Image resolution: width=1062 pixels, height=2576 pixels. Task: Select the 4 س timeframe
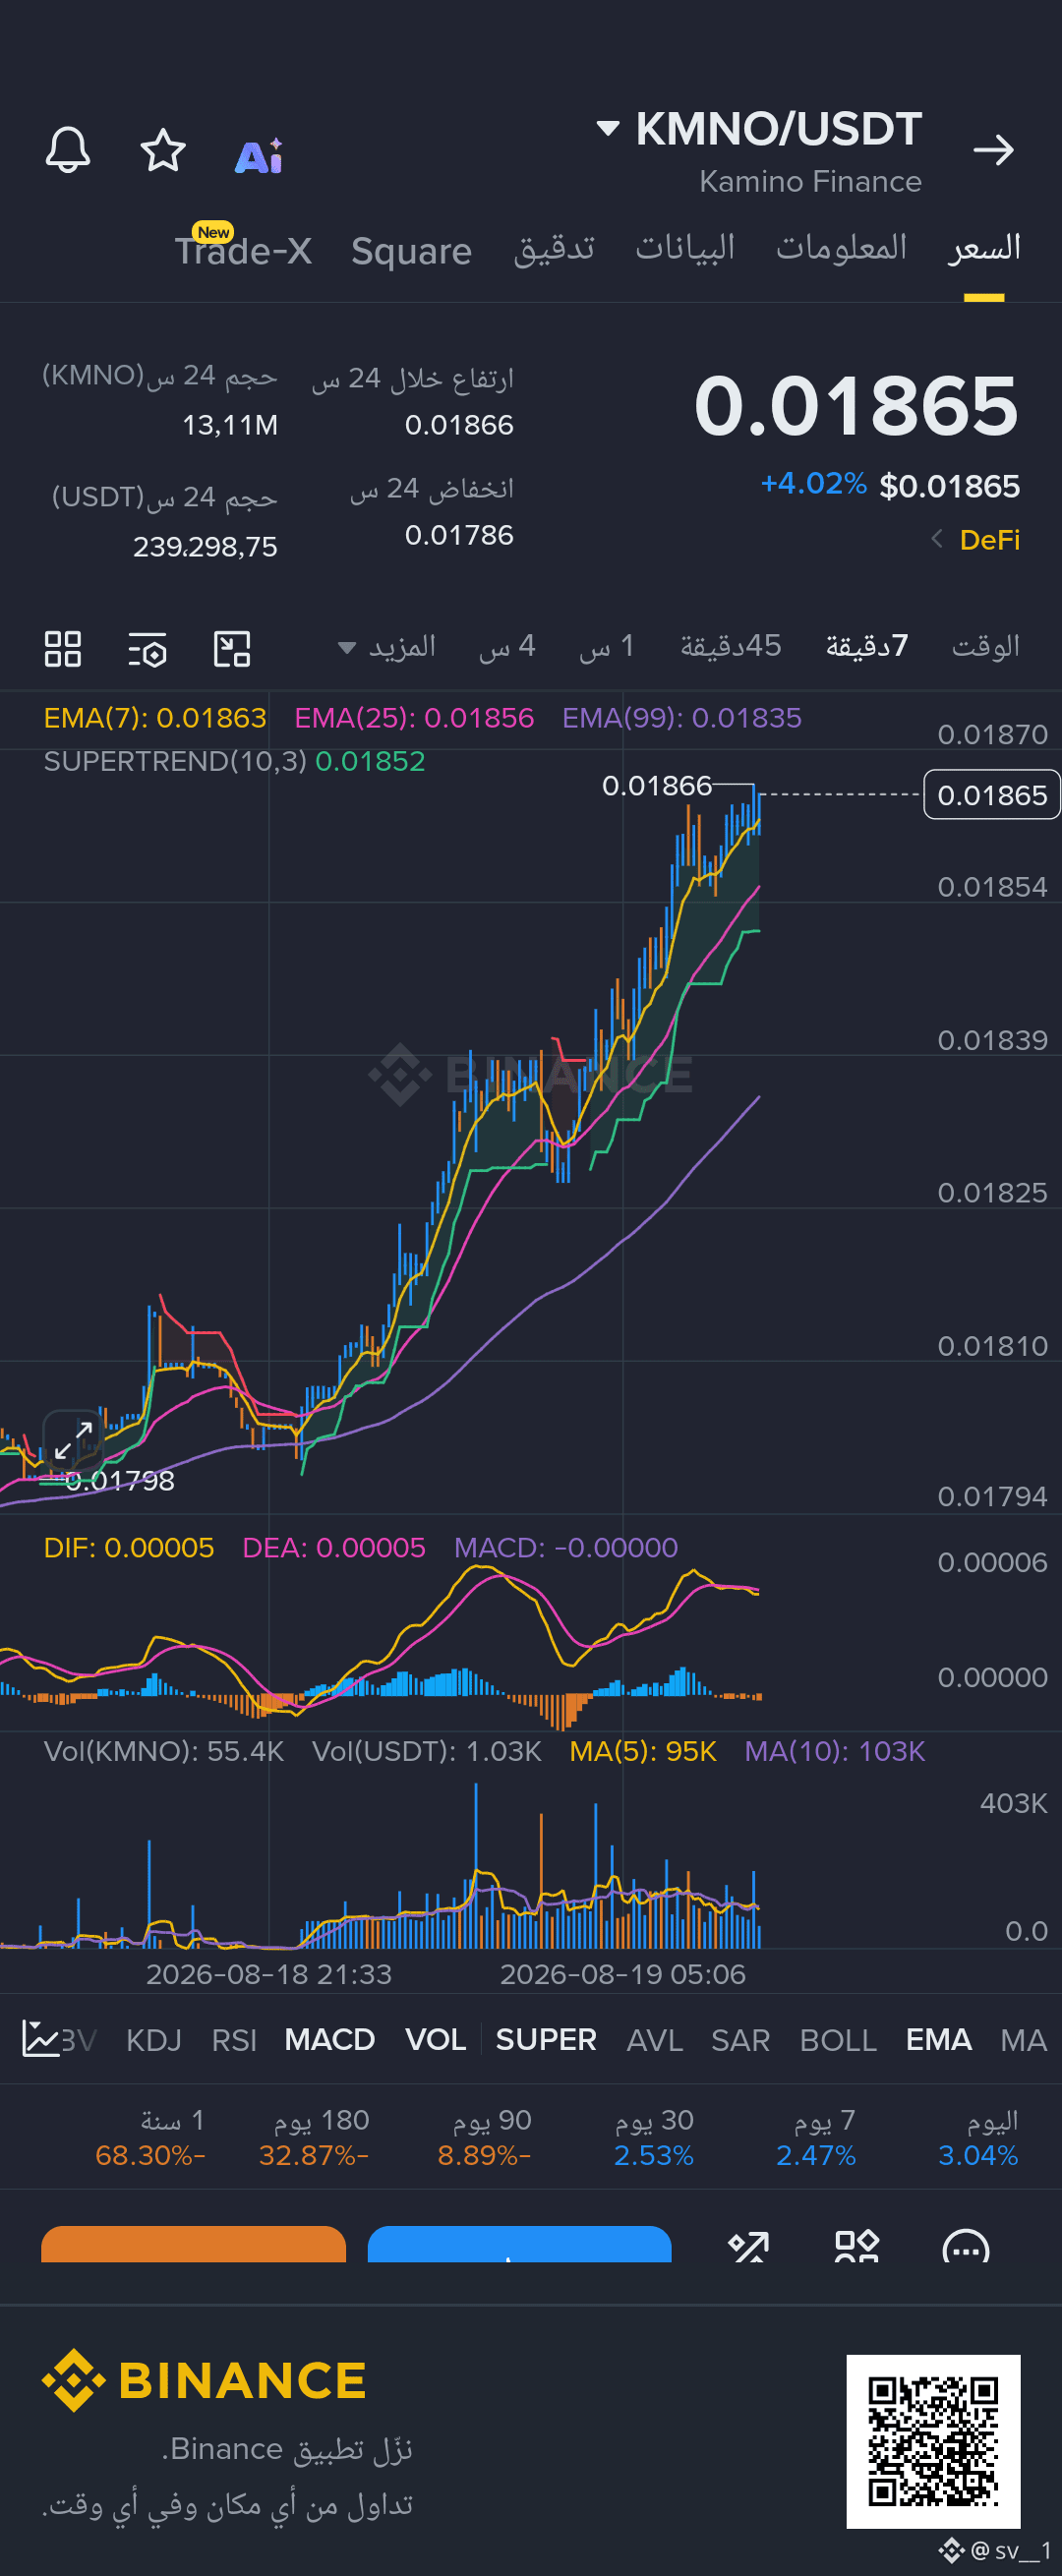coord(507,647)
